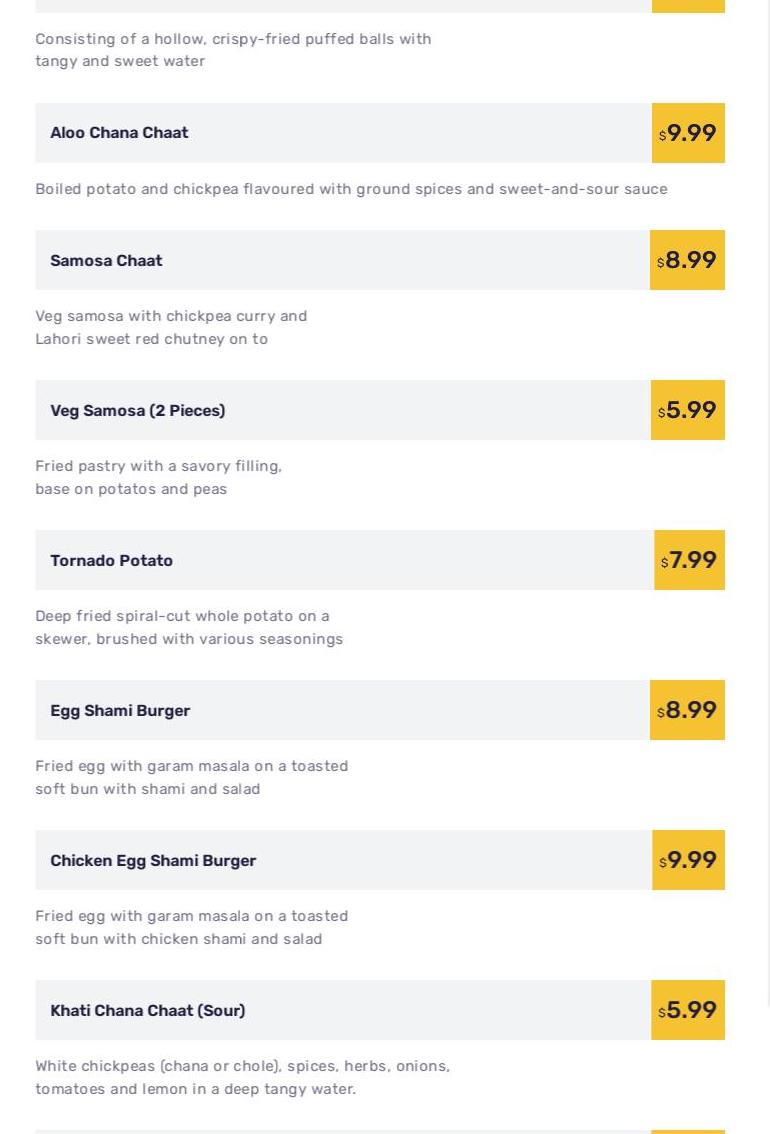Viewport: 770px width, 1134px height.
Task: Click the $8.99 price tag for Egg Shami Burger
Action: coord(687,711)
